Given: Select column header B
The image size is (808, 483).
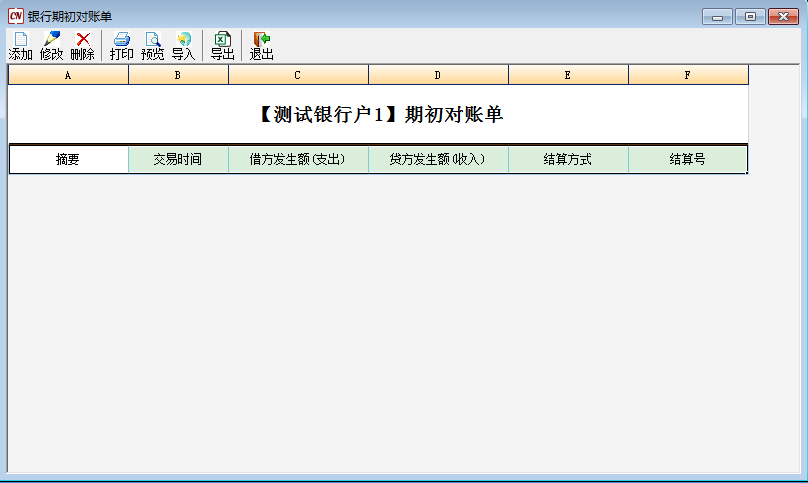Looking at the screenshot, I should 178,75.
